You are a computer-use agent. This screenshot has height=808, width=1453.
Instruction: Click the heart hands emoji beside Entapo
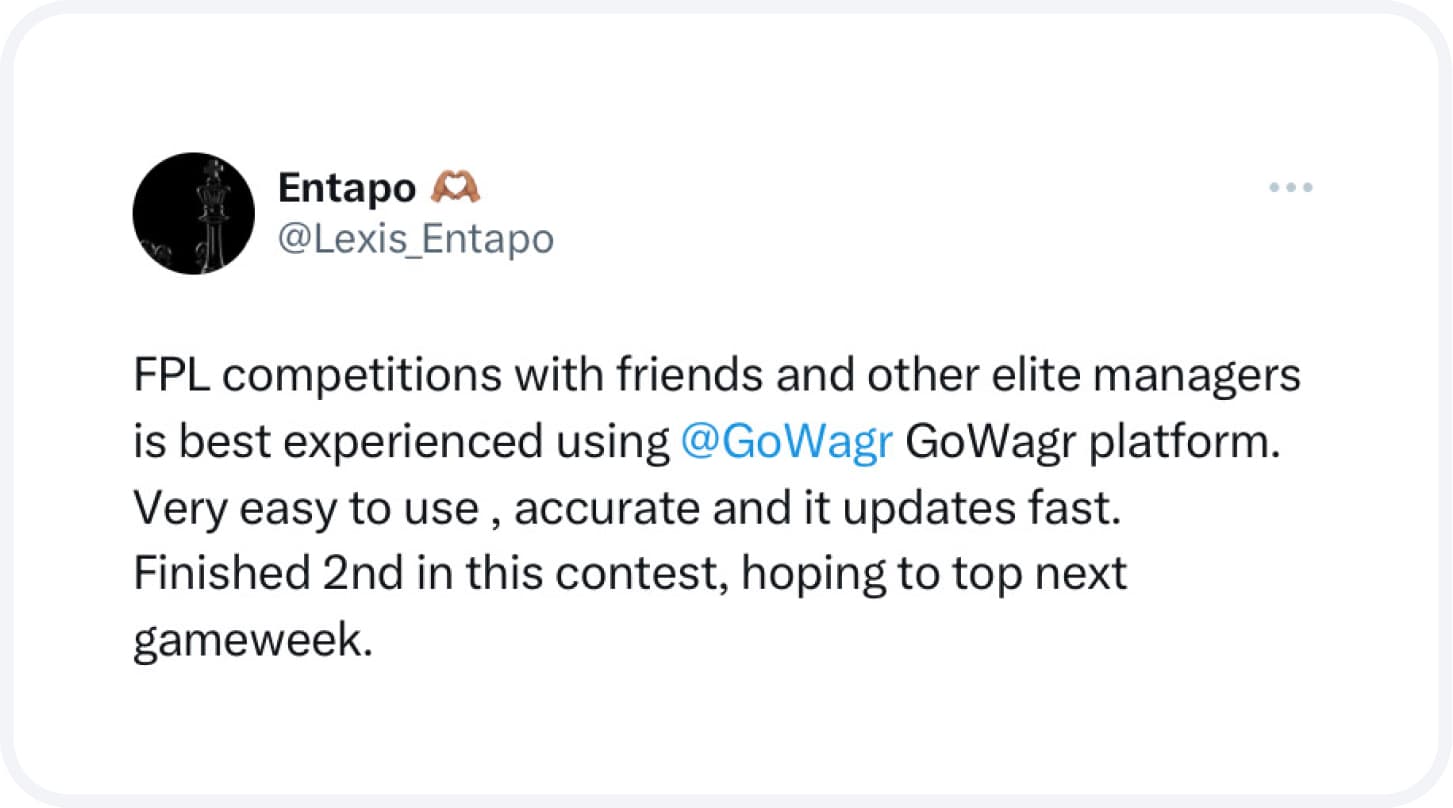coord(455,186)
